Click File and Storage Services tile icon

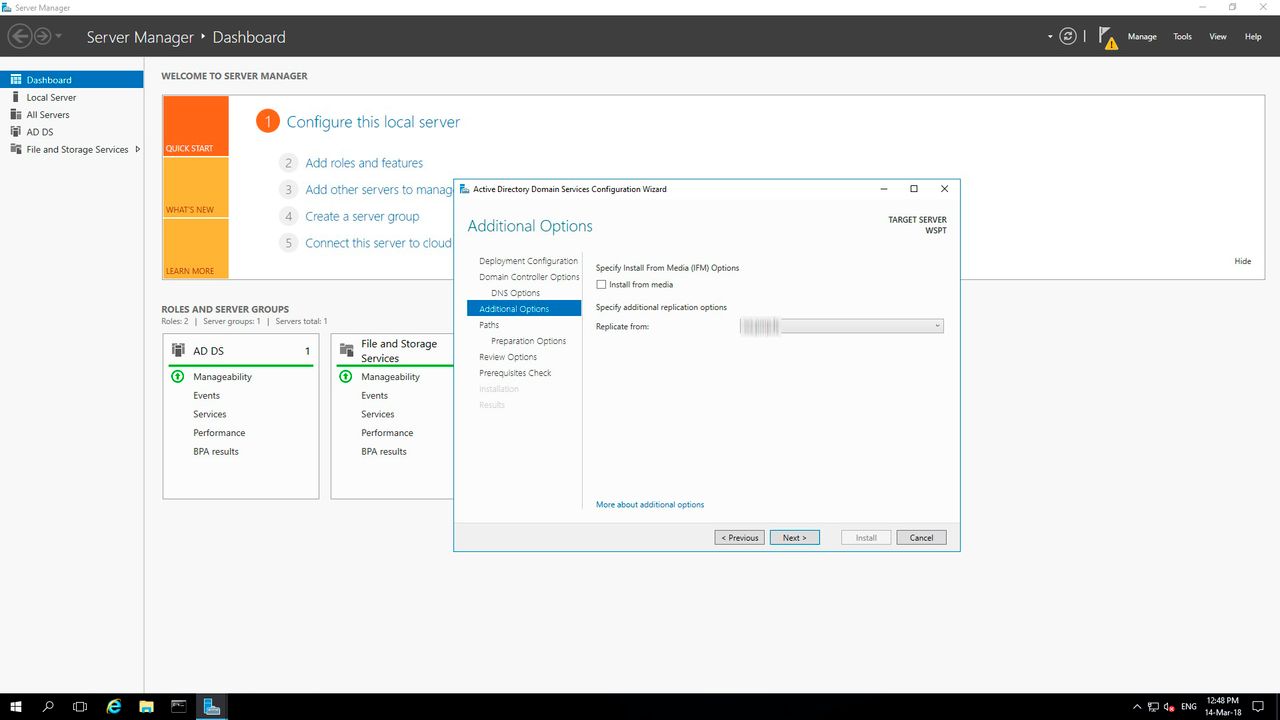pyautogui.click(x=347, y=350)
